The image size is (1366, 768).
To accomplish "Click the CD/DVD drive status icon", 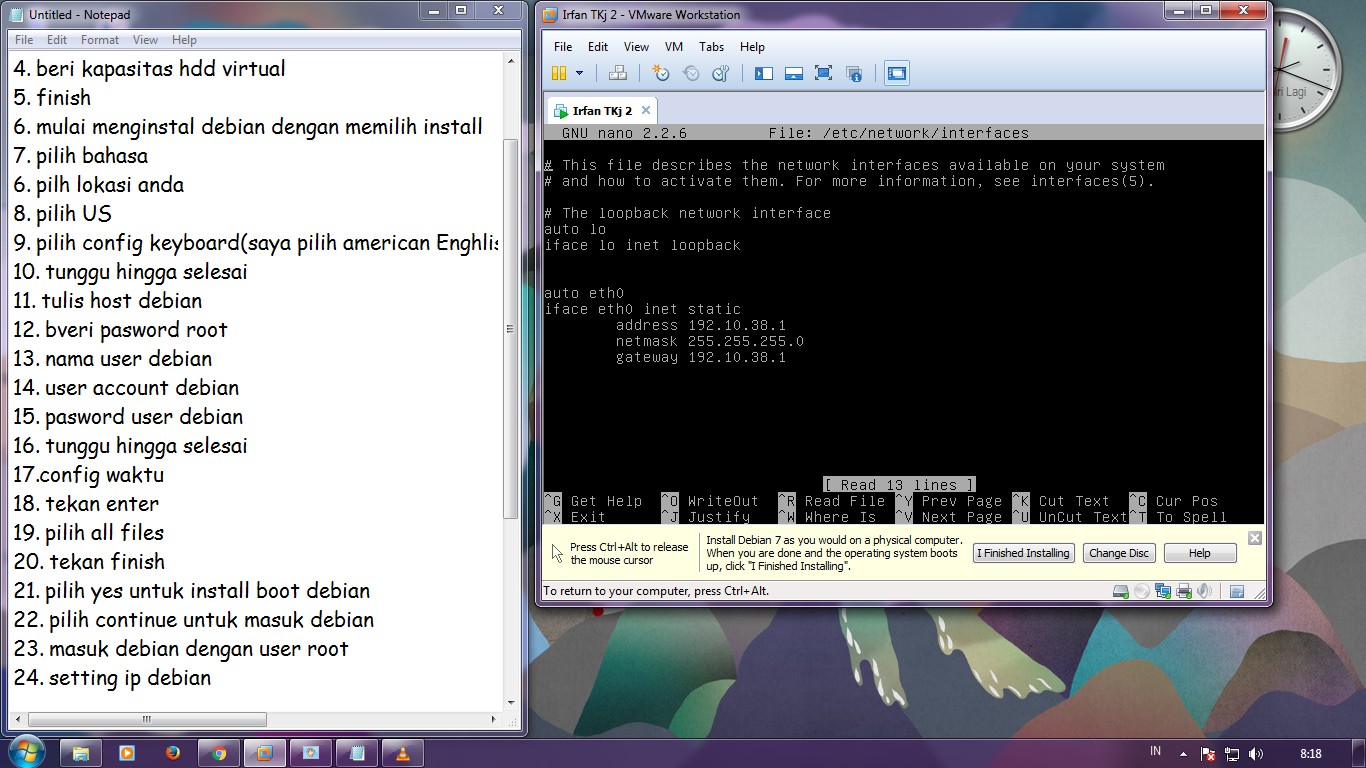I will point(1142,591).
